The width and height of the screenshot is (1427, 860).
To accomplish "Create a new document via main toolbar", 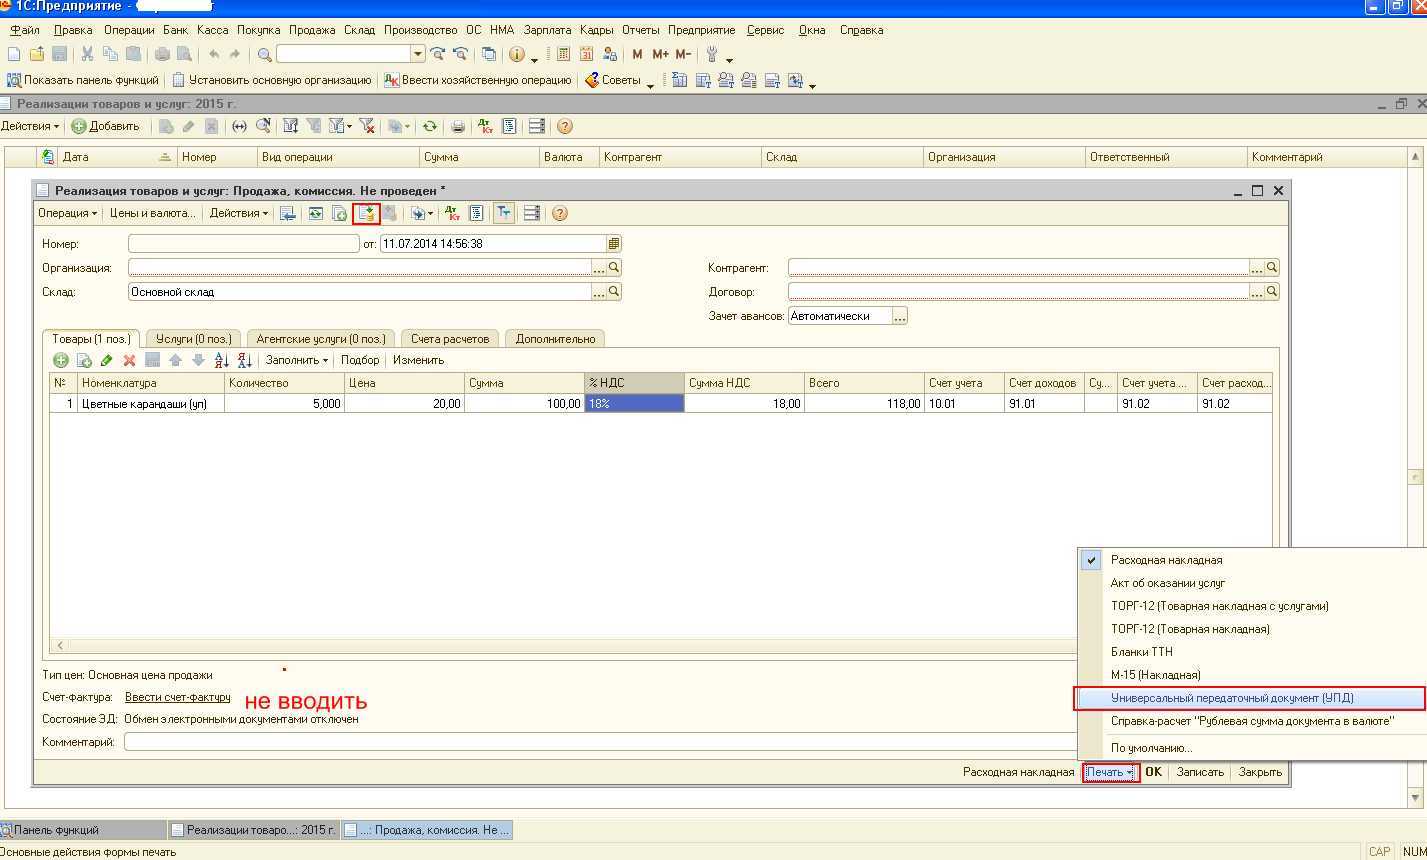I will pyautogui.click(x=14, y=54).
